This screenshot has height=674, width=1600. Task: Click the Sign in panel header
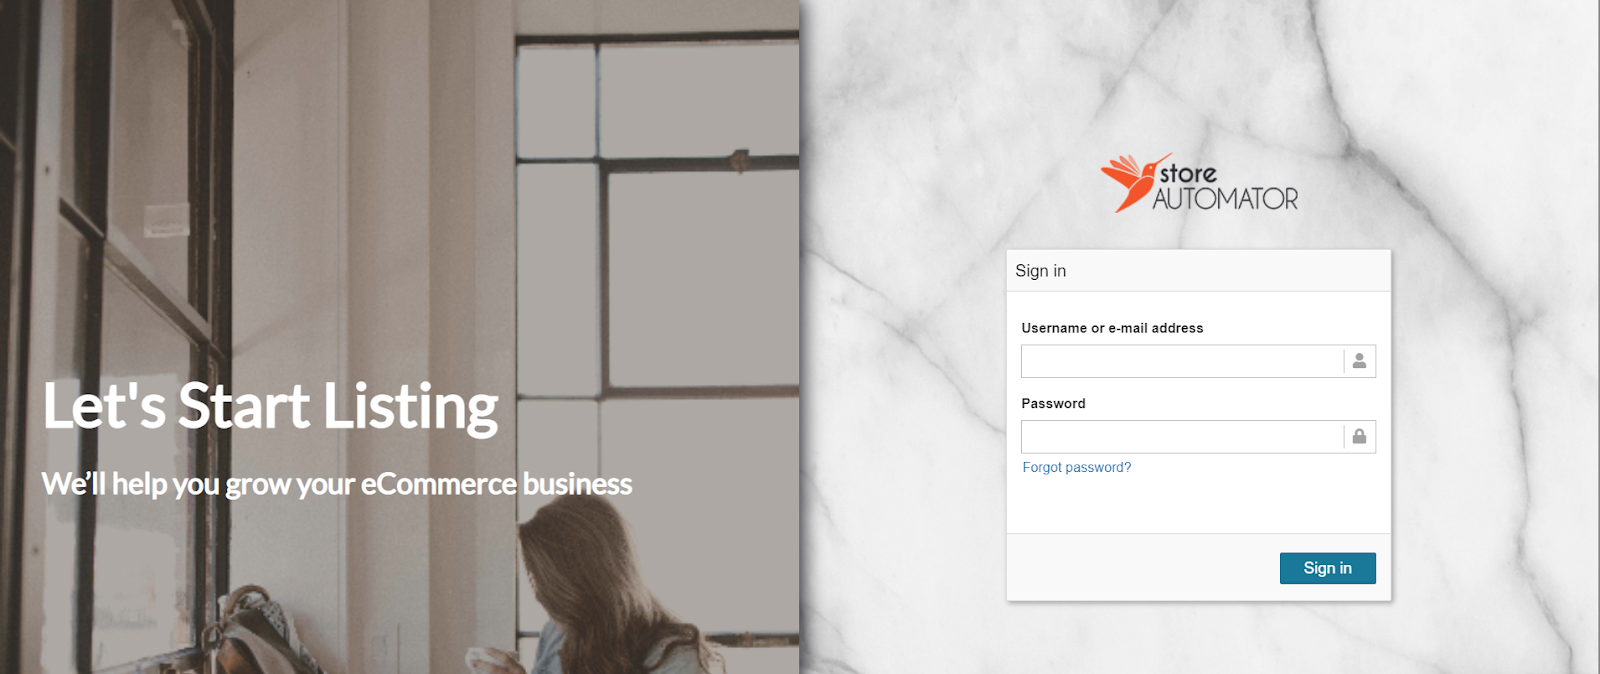(1198, 271)
